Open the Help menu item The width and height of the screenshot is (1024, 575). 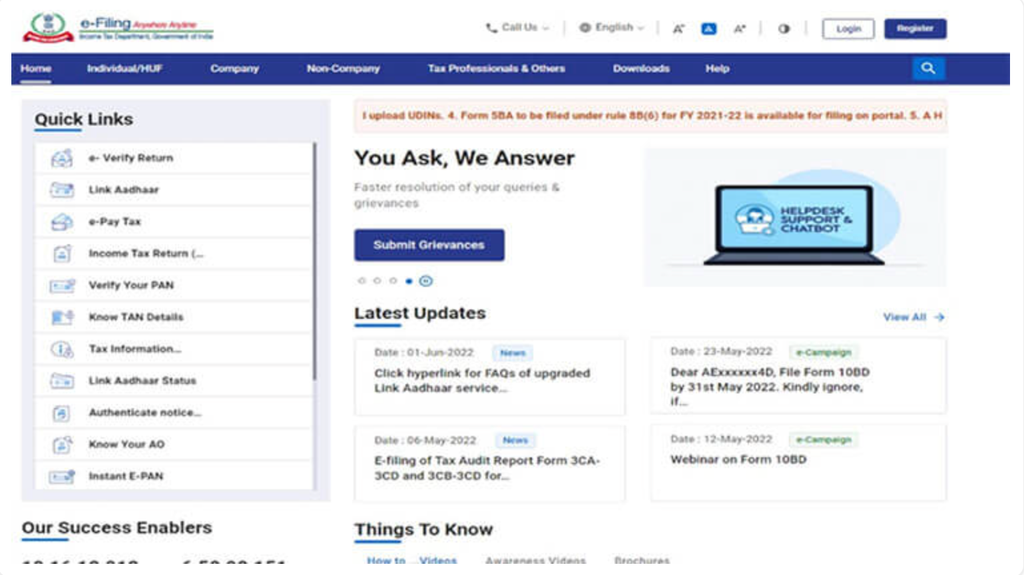[x=717, y=69]
